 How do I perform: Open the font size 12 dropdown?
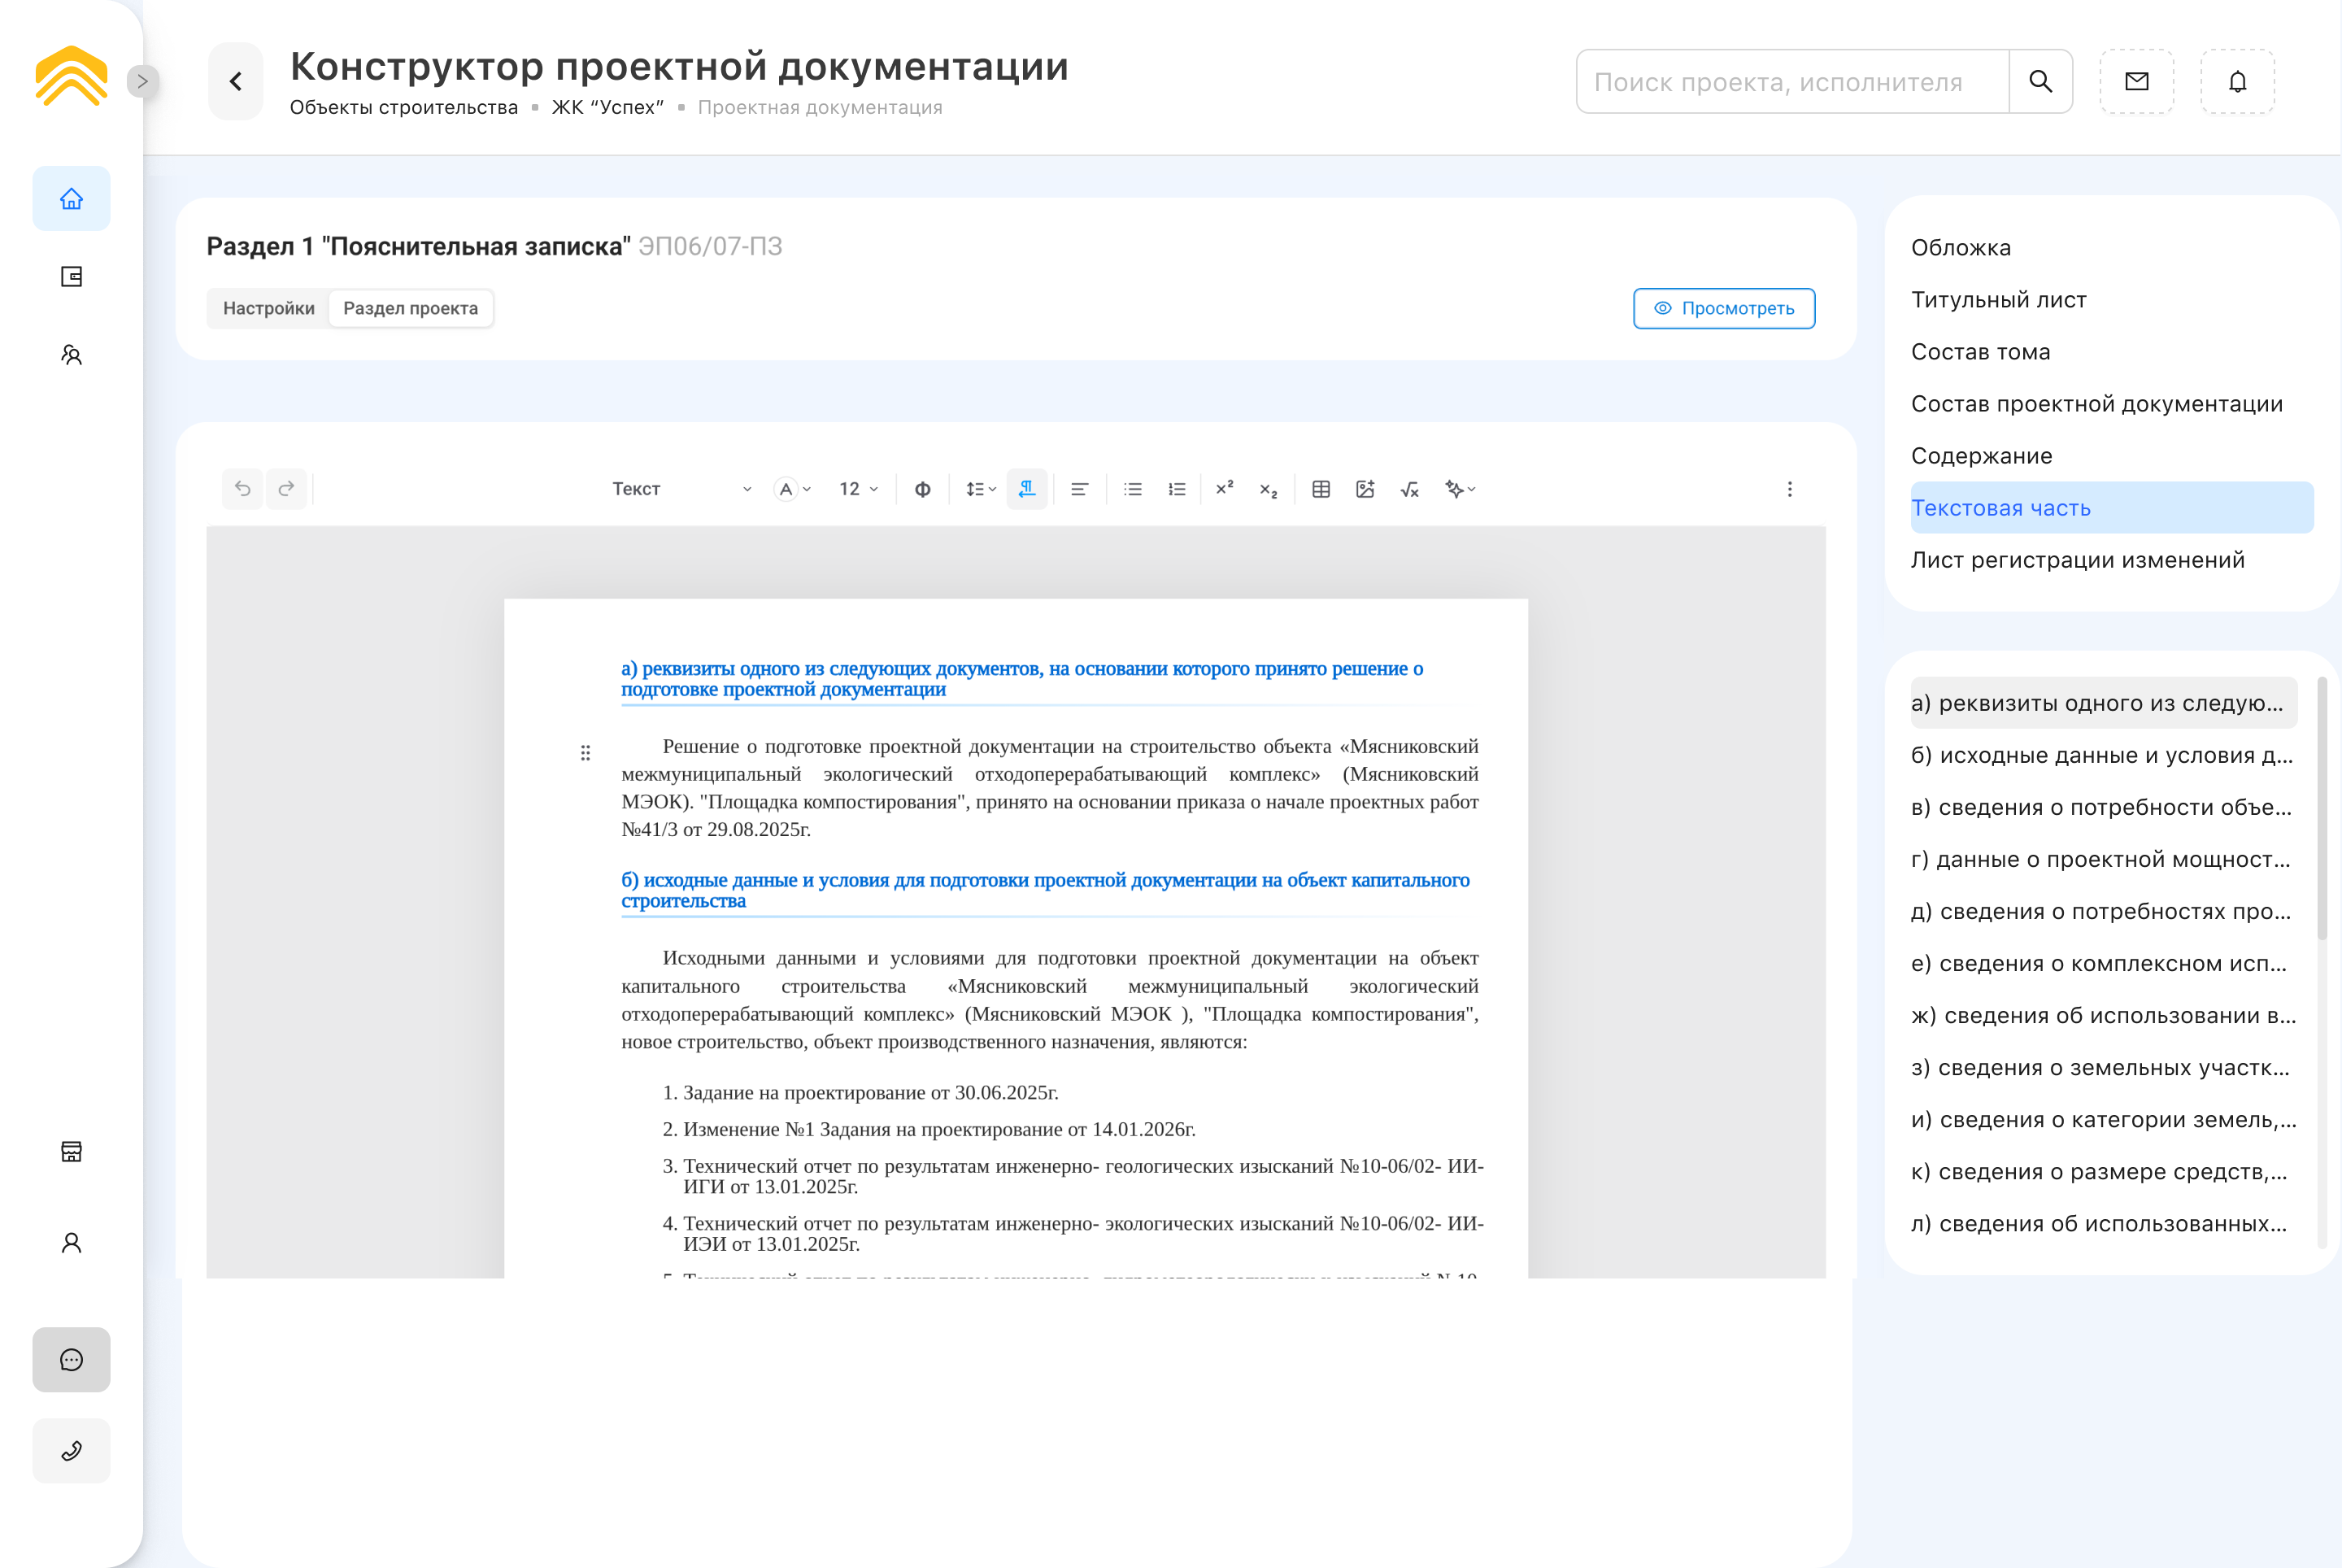858,489
